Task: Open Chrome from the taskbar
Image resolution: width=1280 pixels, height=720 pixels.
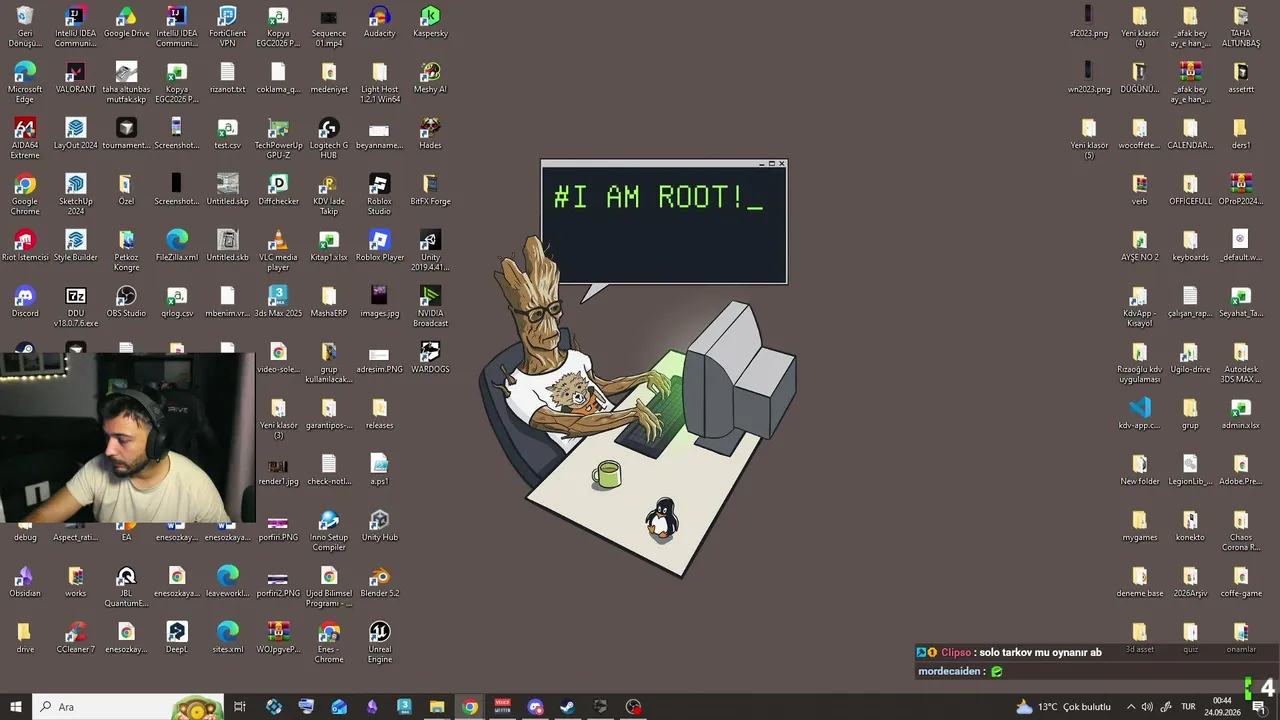Action: (470, 707)
